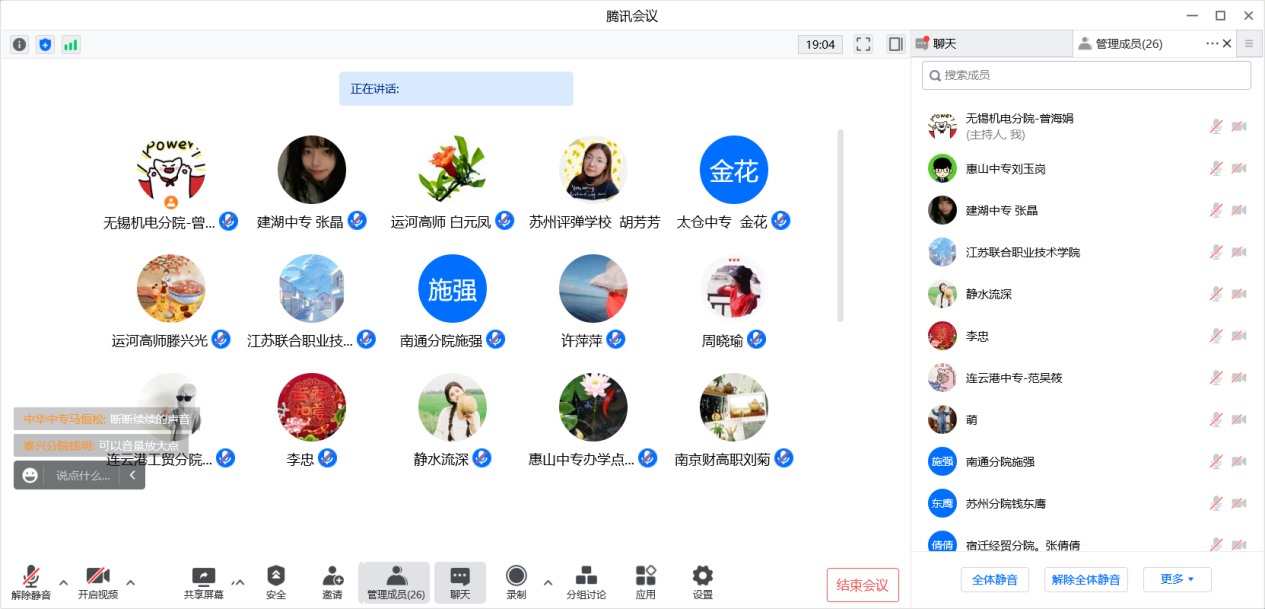Collapse the chat input with arrow
Screen dimensions: 1265x609
coord(133,476)
